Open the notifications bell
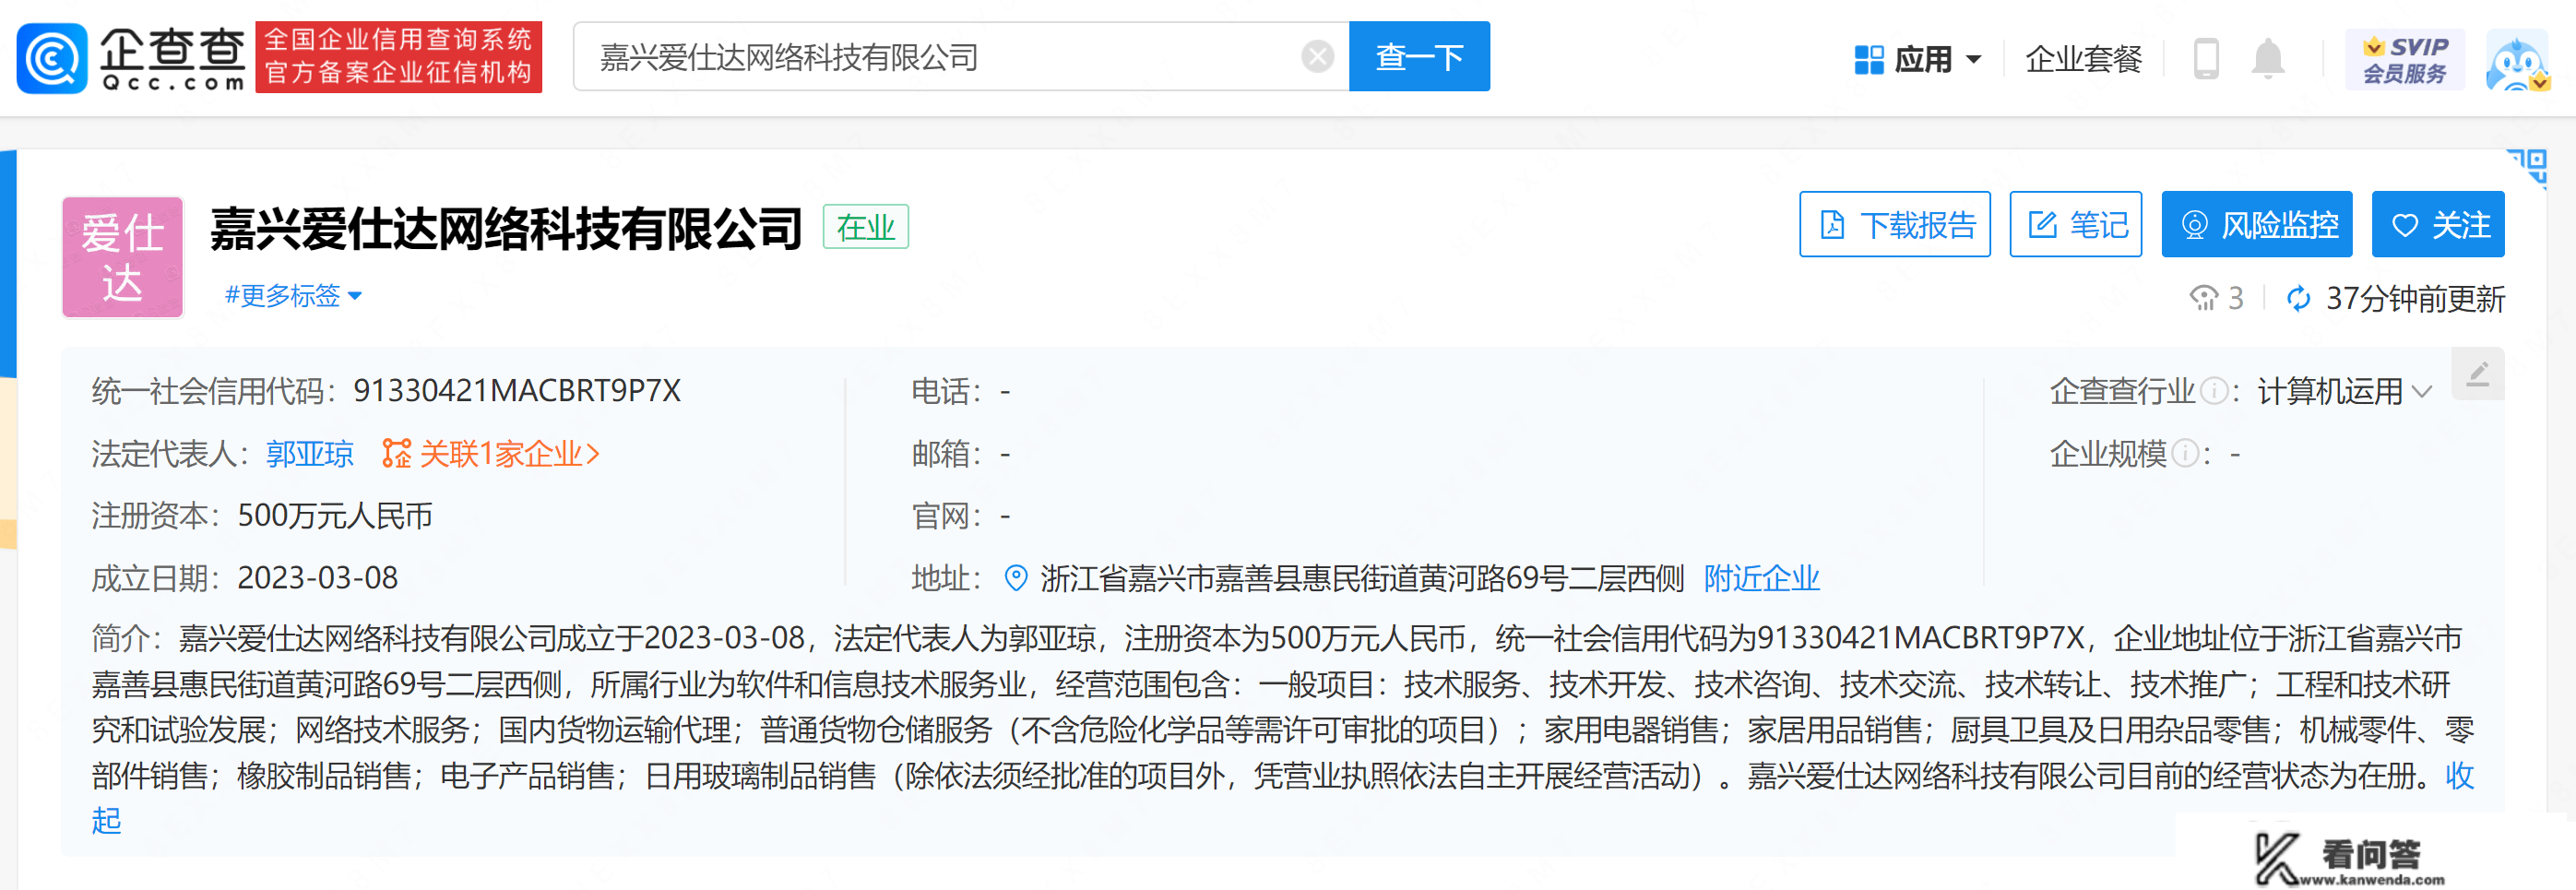This screenshot has width=2576, height=890. click(x=2268, y=58)
